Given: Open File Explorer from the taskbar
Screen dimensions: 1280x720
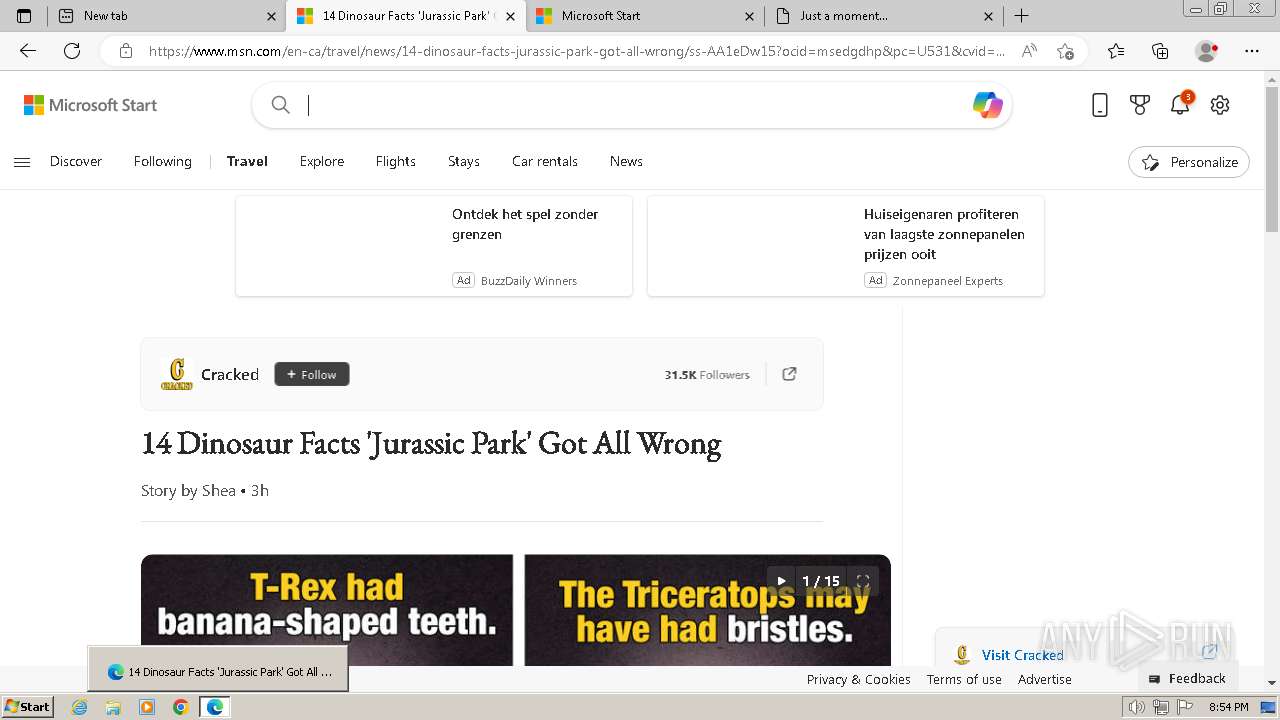Looking at the screenshot, I should [x=113, y=707].
